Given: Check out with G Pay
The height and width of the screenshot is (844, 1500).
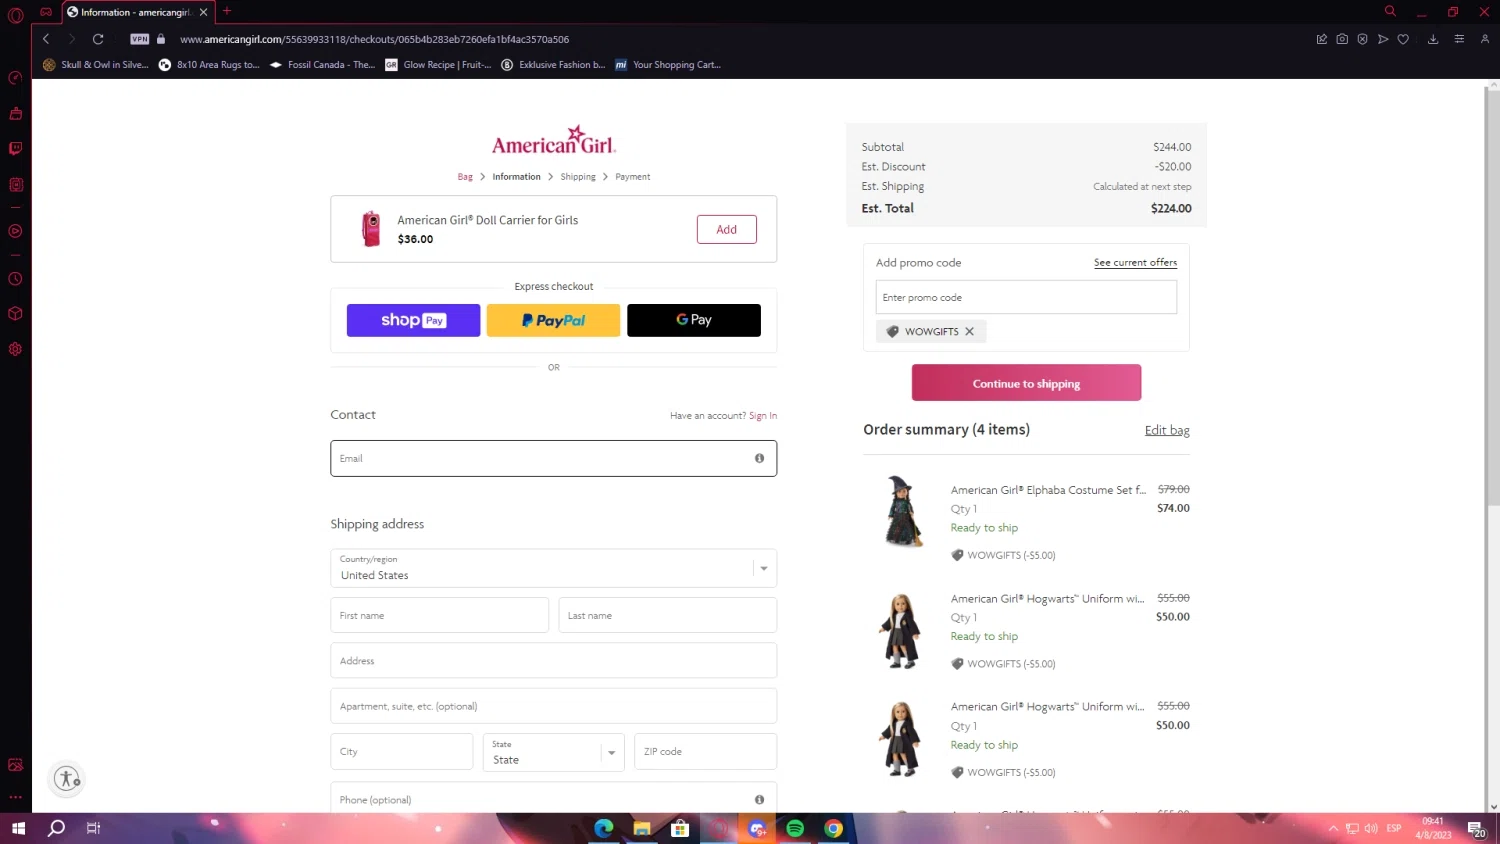Looking at the screenshot, I should 694,320.
